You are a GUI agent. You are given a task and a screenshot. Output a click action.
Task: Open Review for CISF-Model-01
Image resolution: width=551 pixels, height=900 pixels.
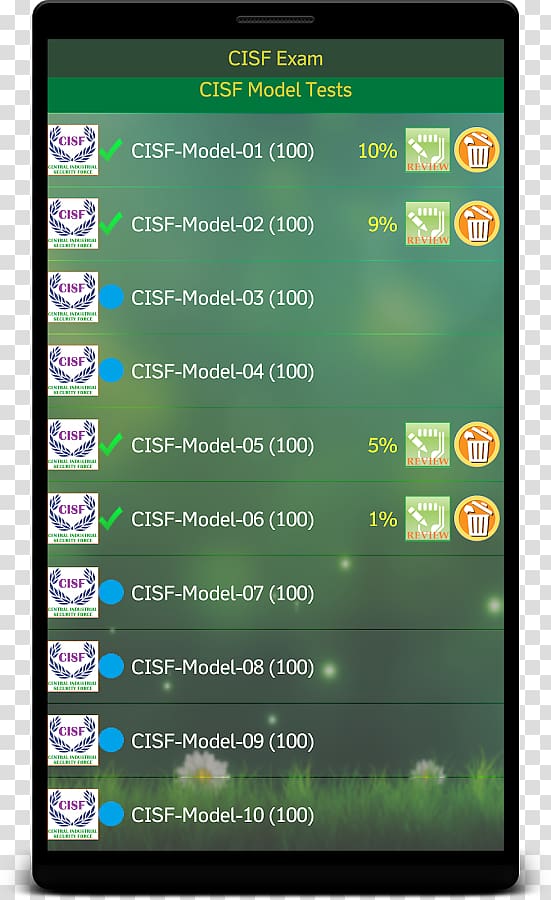(428, 150)
